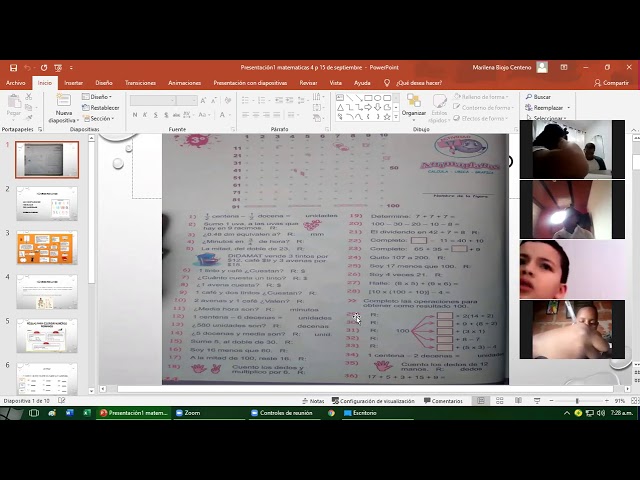The width and height of the screenshot is (640, 480).
Task: Open the font size combo box
Action: pos(187,100)
